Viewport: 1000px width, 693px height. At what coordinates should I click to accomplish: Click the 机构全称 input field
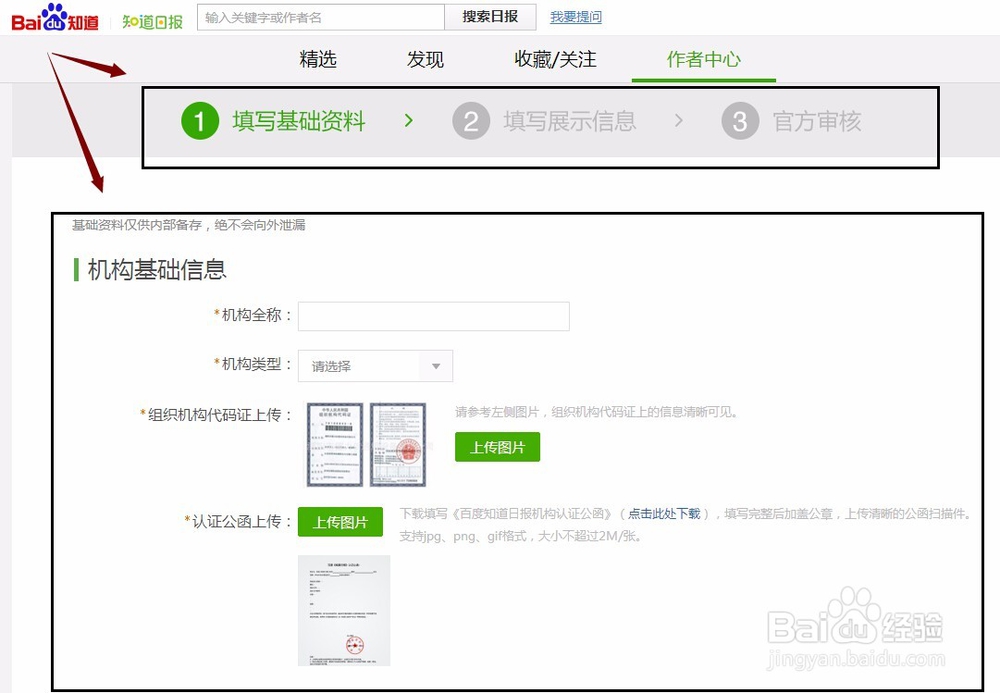434,316
